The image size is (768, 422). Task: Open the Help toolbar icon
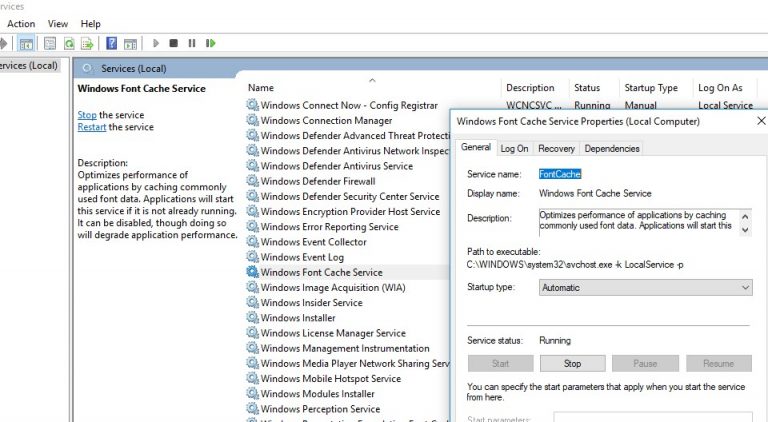point(110,43)
